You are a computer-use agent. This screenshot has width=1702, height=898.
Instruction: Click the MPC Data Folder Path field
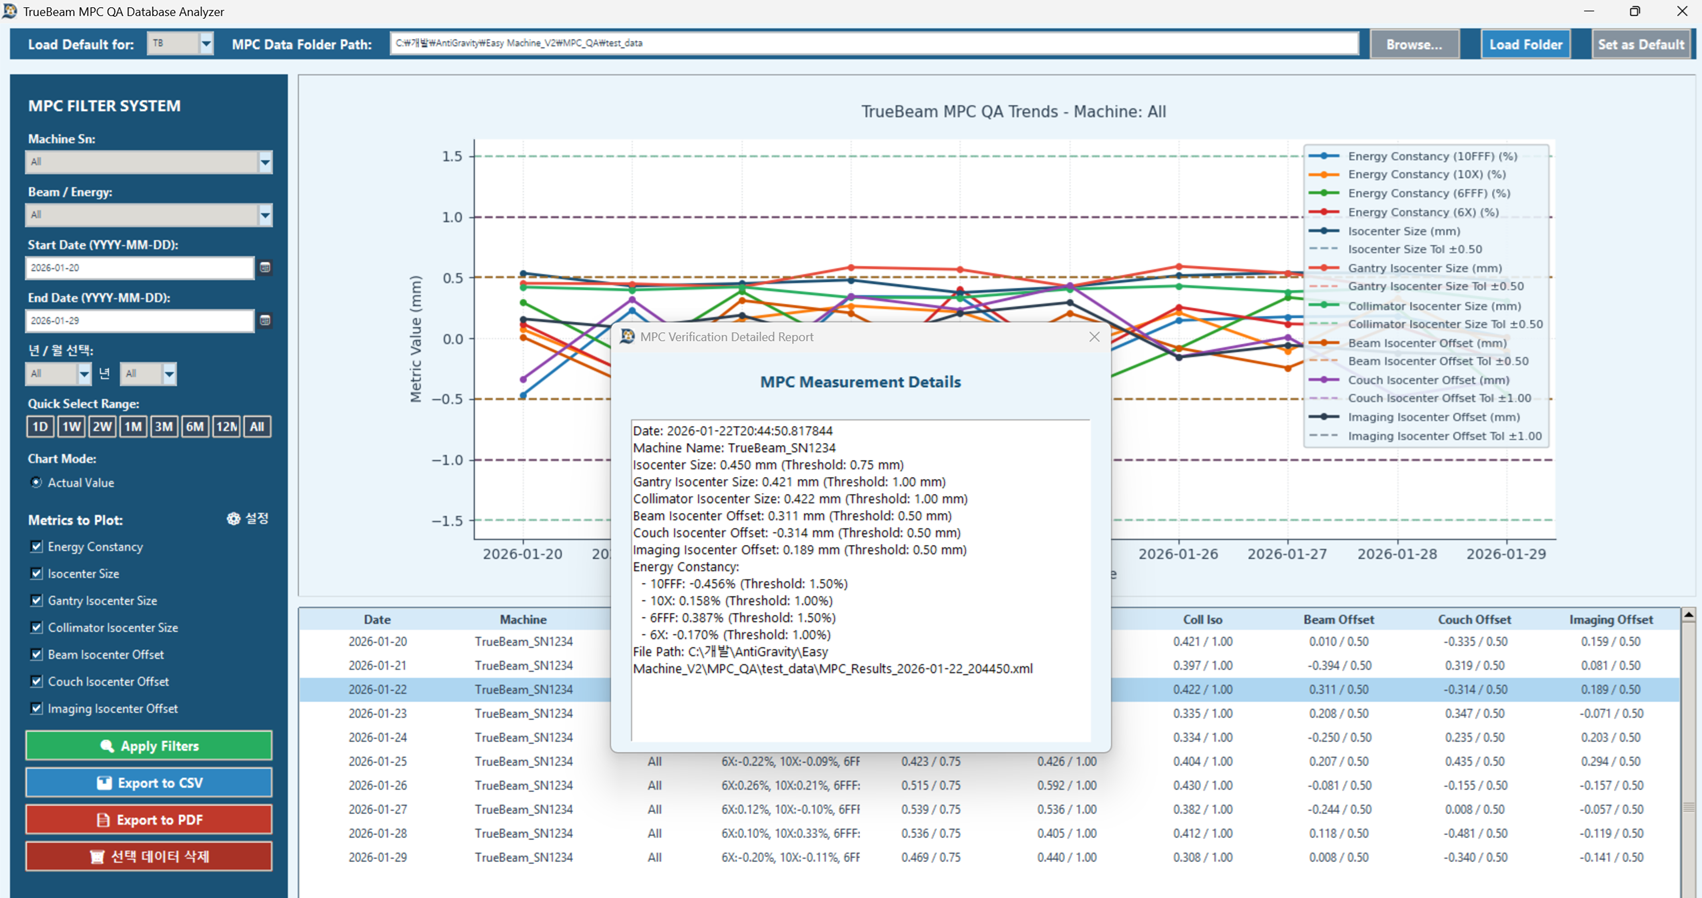click(874, 43)
